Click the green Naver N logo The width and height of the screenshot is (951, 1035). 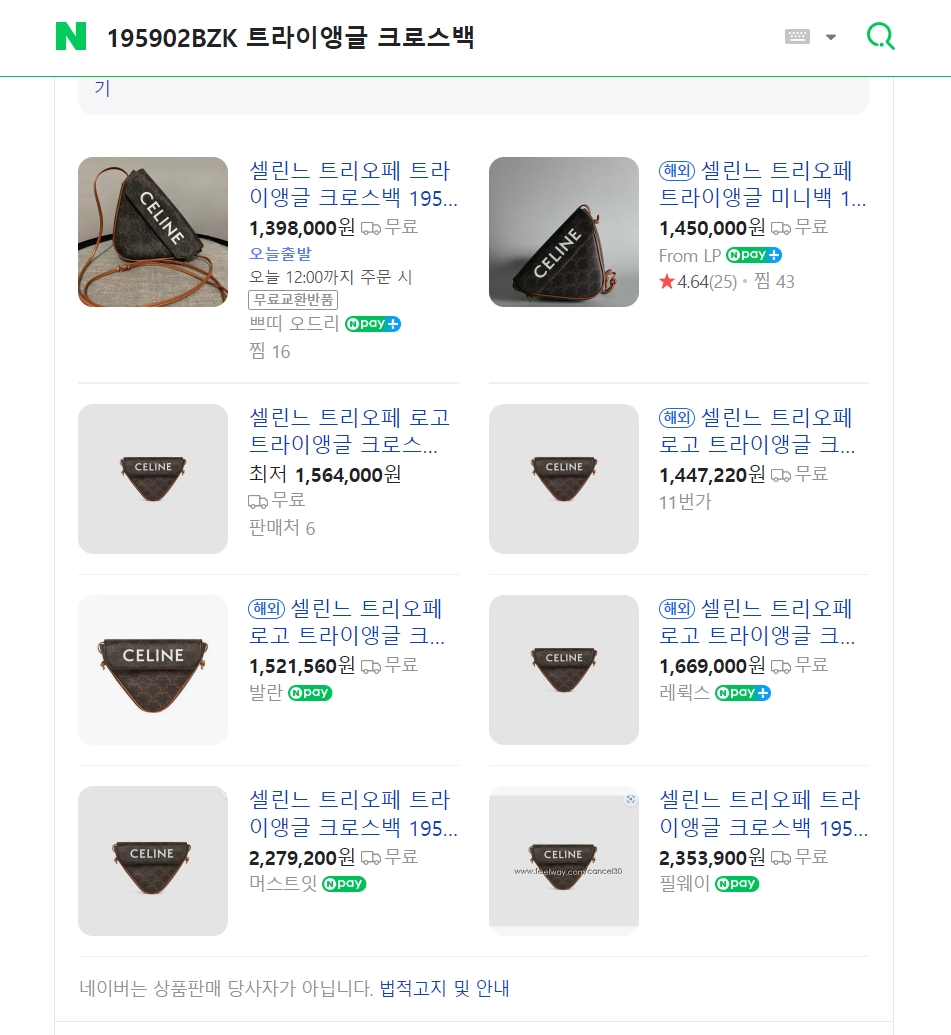pyautogui.click(x=71, y=36)
